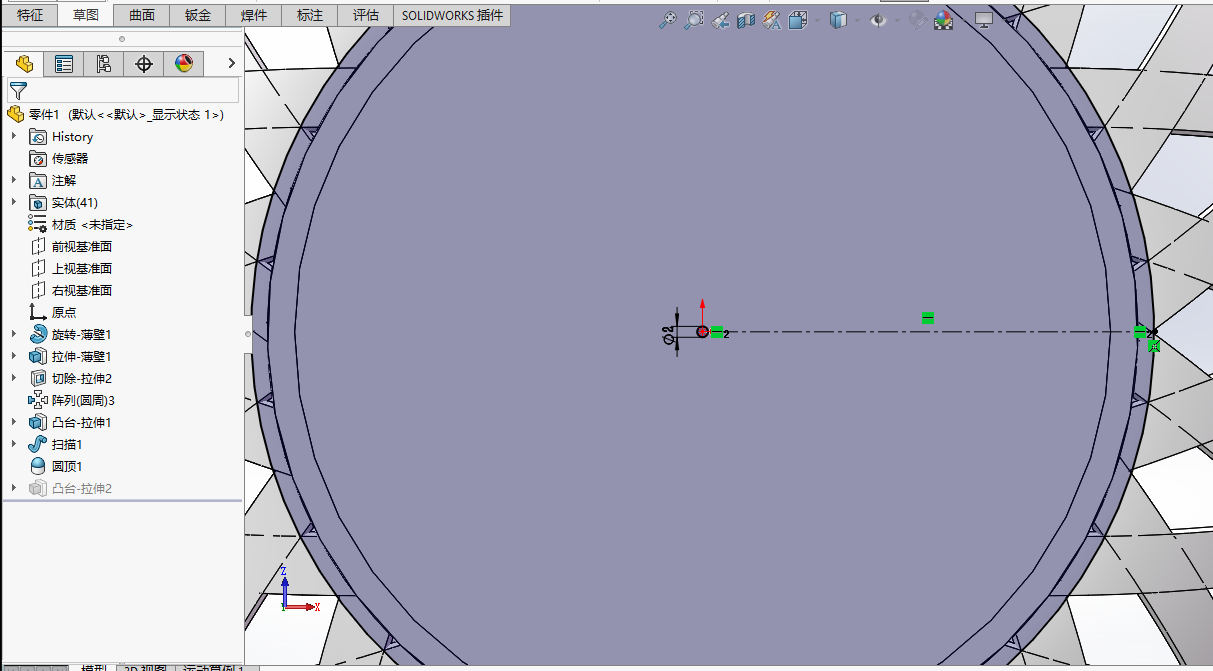
Task: Click the Dynamic Annotation Views icon
Action: click(x=771, y=19)
